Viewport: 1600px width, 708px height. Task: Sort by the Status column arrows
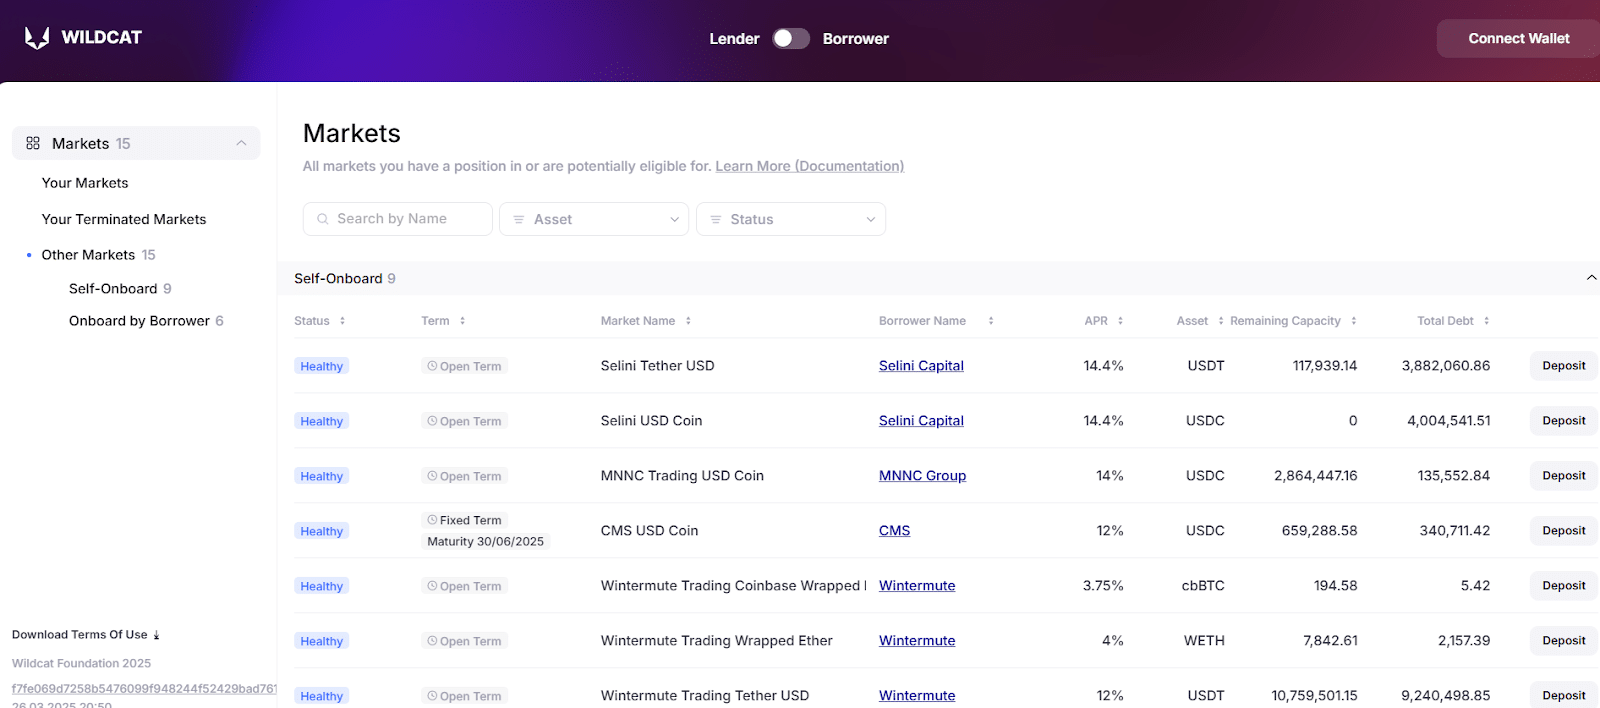[342, 321]
